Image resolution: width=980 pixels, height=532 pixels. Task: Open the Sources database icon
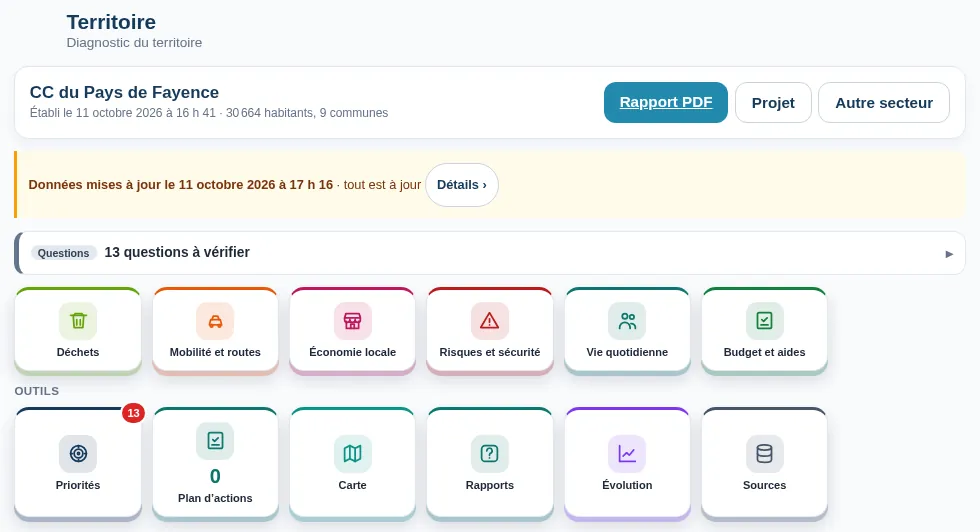[764, 453]
